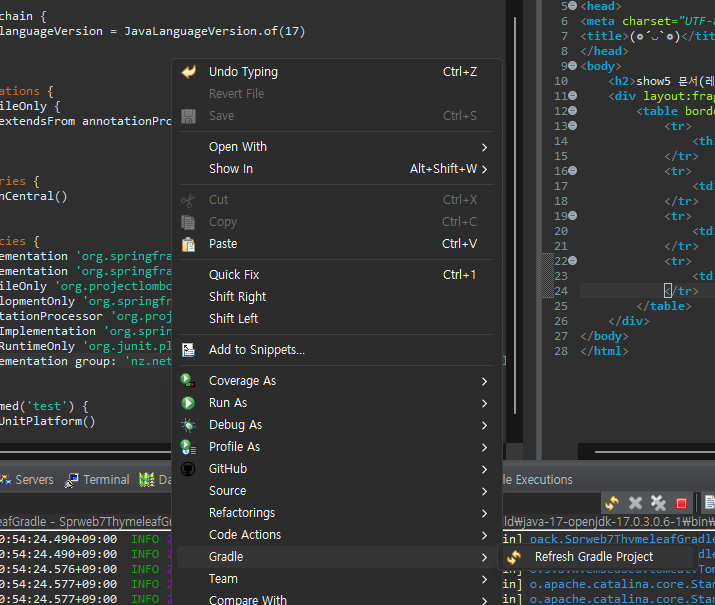Collapse the fold marker on line 22 tr
The height and width of the screenshot is (605, 715).
click(573, 261)
